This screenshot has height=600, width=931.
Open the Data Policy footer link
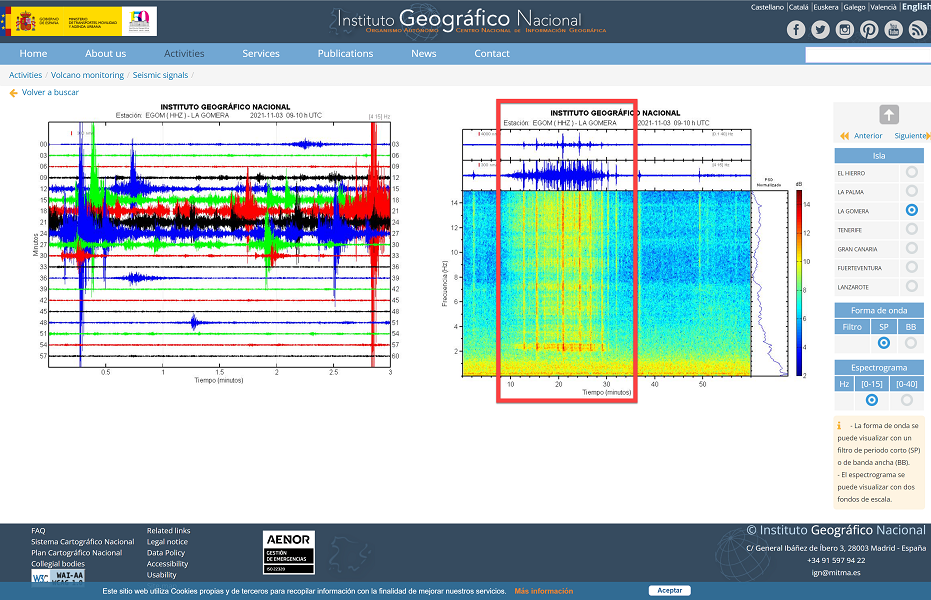[x=166, y=553]
